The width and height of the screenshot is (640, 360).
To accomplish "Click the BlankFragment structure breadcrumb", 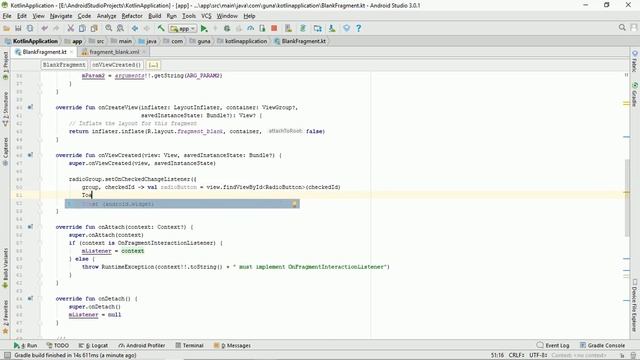I will [x=64, y=65].
